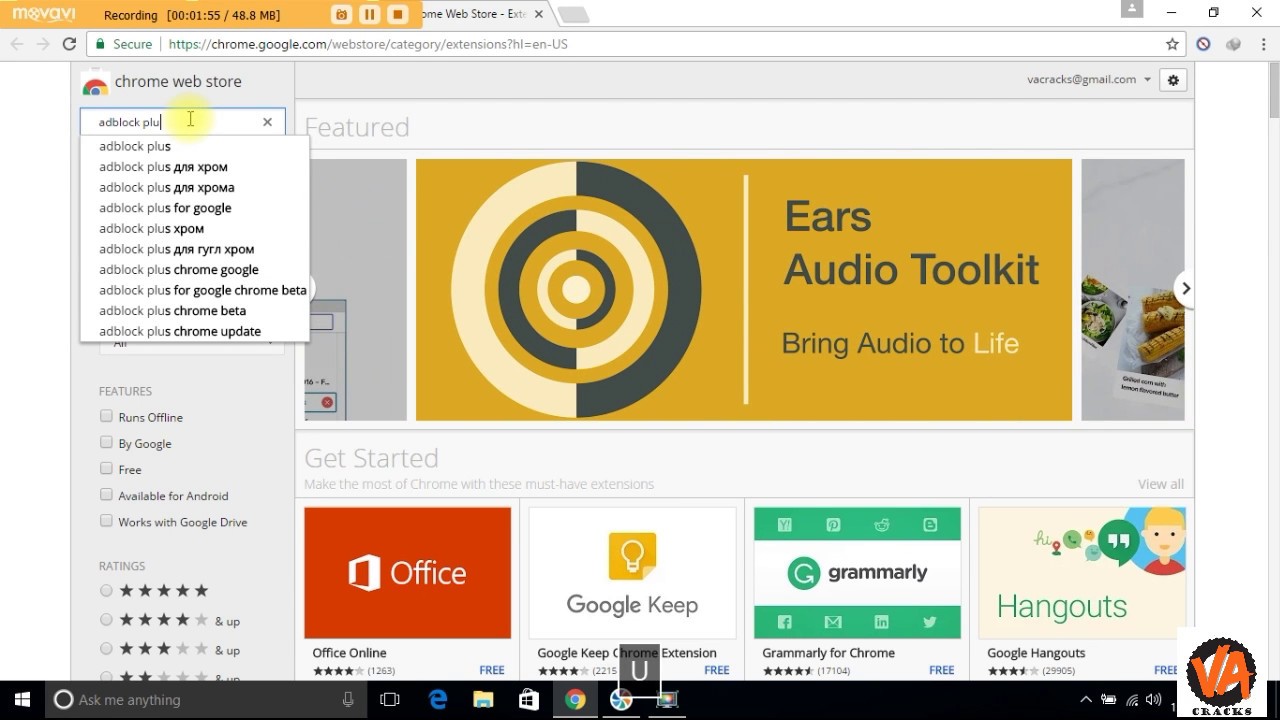Click View site information Secure label
The image size is (1280, 720).
point(123,44)
